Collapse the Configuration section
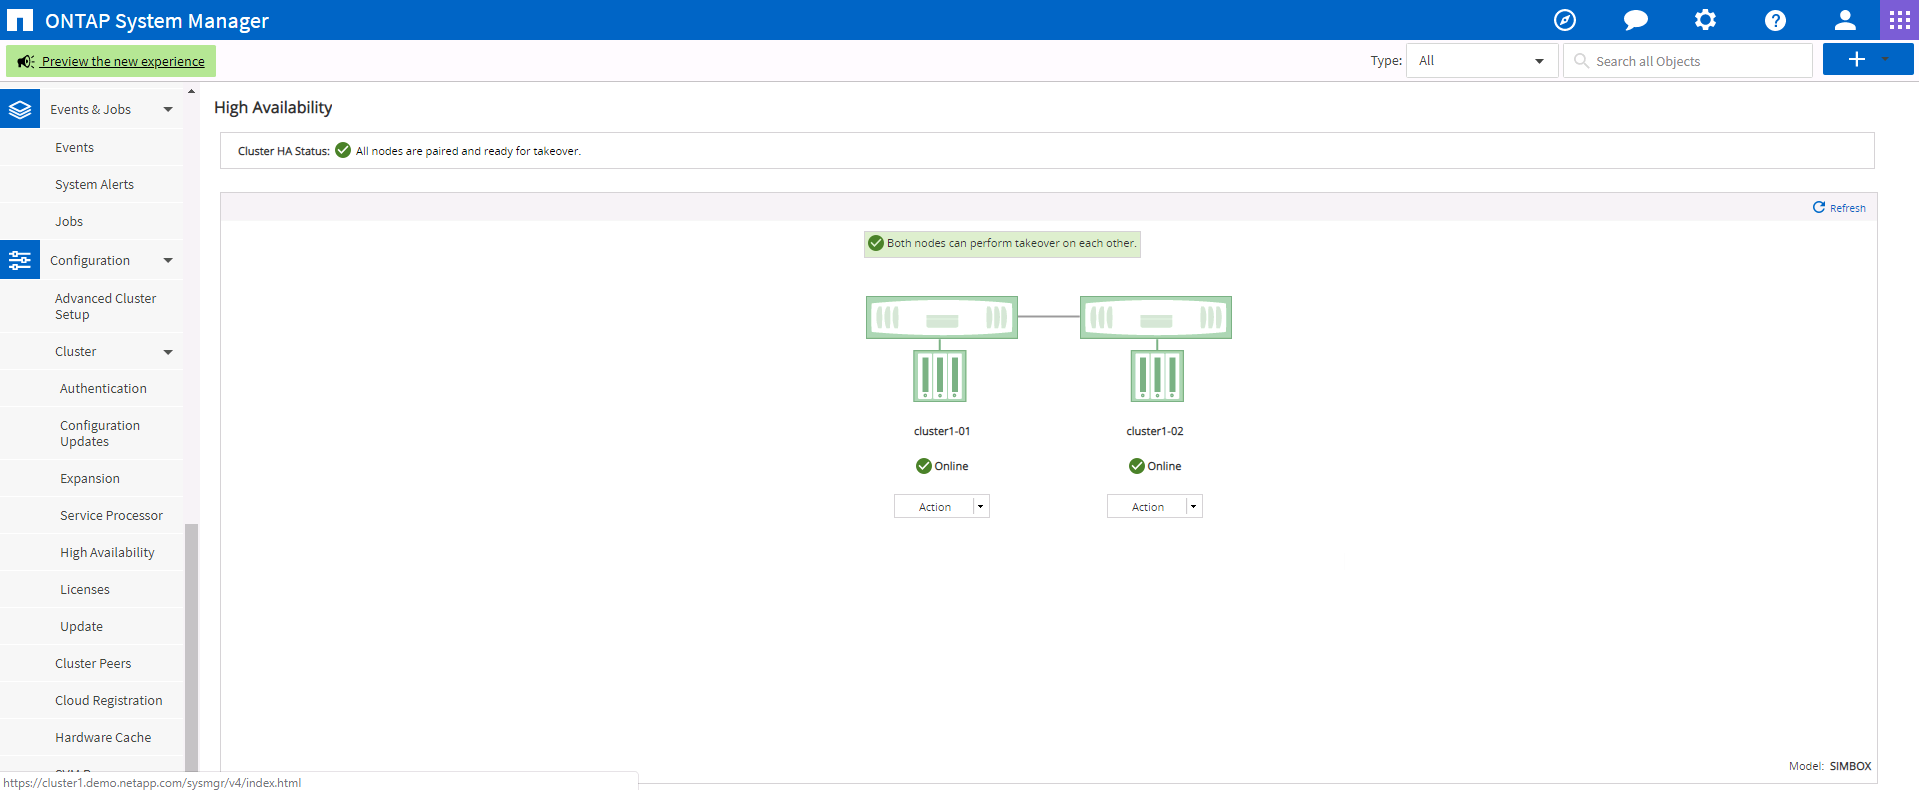Image resolution: width=1919 pixels, height=790 pixels. [x=168, y=260]
